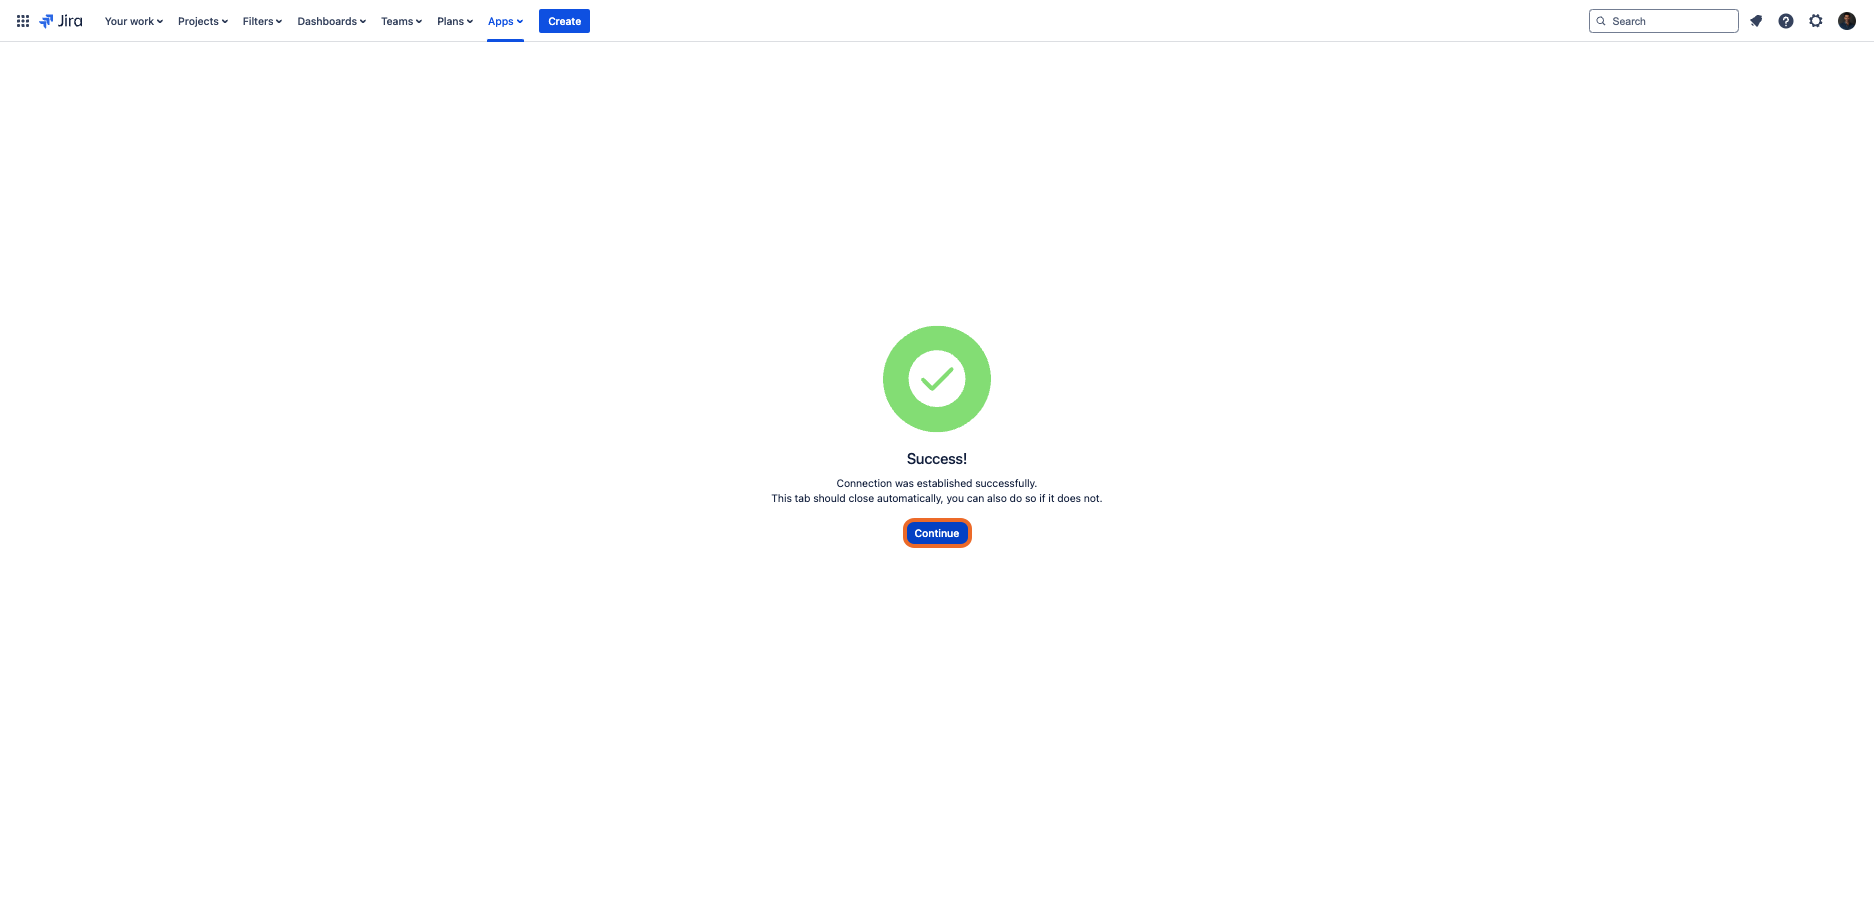Click the green success checkmark icon

pyautogui.click(x=937, y=379)
